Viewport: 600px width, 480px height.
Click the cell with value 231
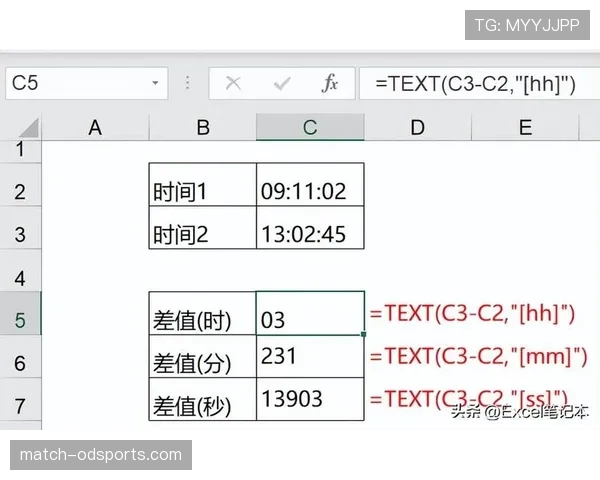pyautogui.click(x=310, y=356)
